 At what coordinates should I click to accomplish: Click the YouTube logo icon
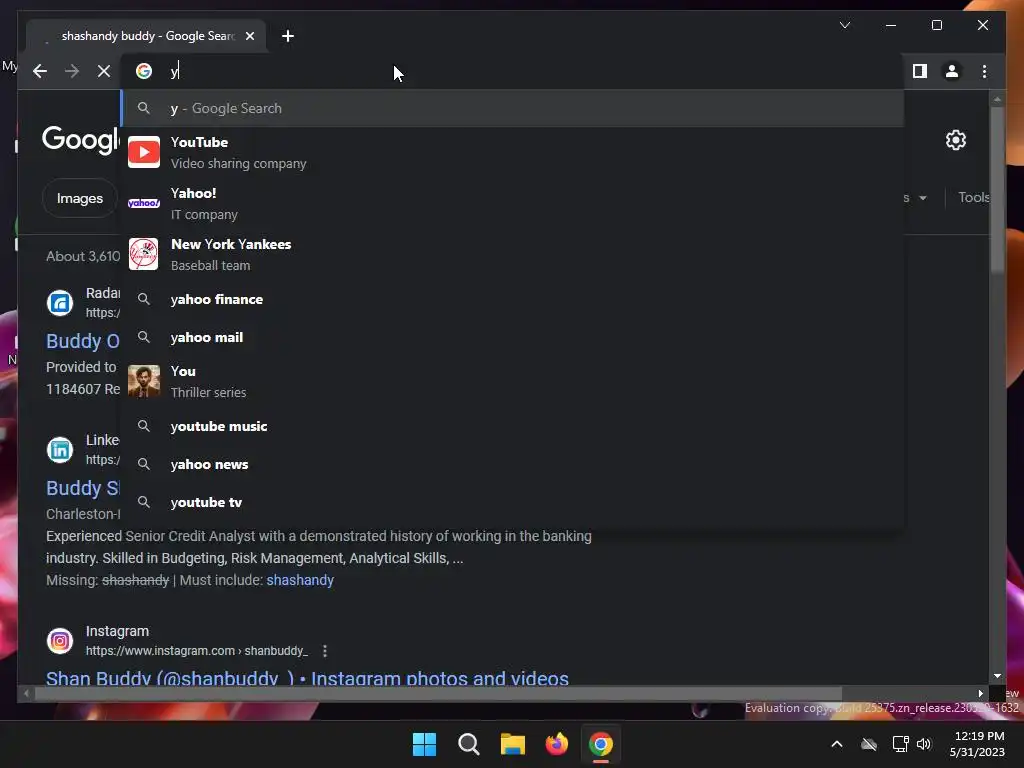click(x=144, y=152)
